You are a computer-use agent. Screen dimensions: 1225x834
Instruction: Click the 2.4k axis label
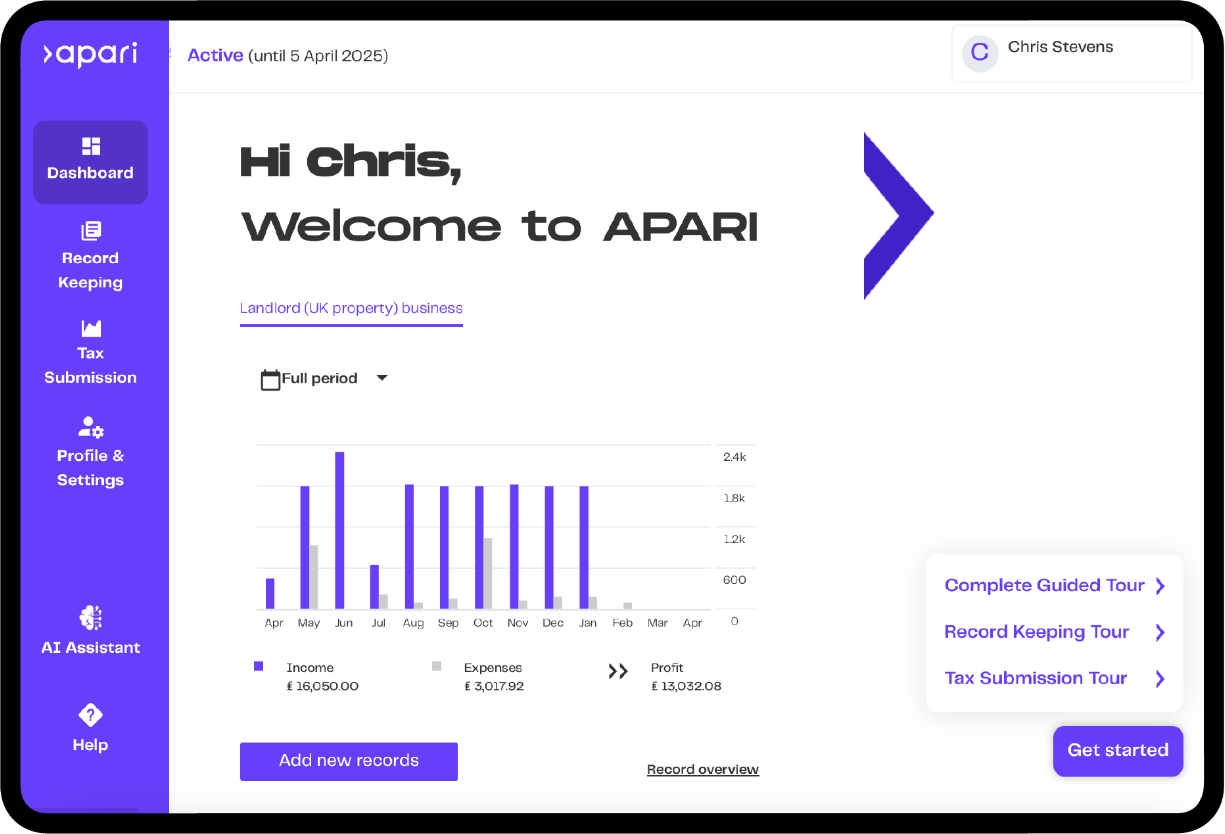(x=735, y=456)
